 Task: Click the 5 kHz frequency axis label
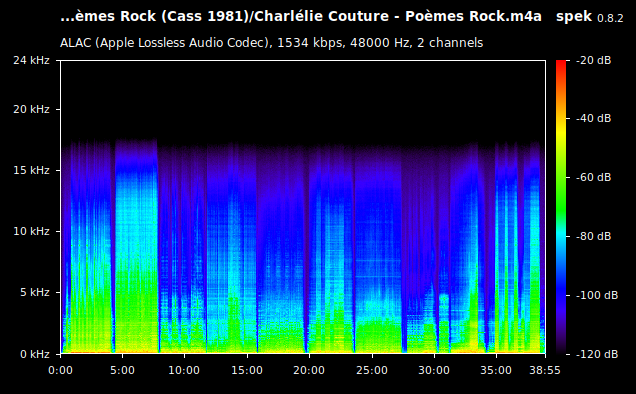click(35, 292)
